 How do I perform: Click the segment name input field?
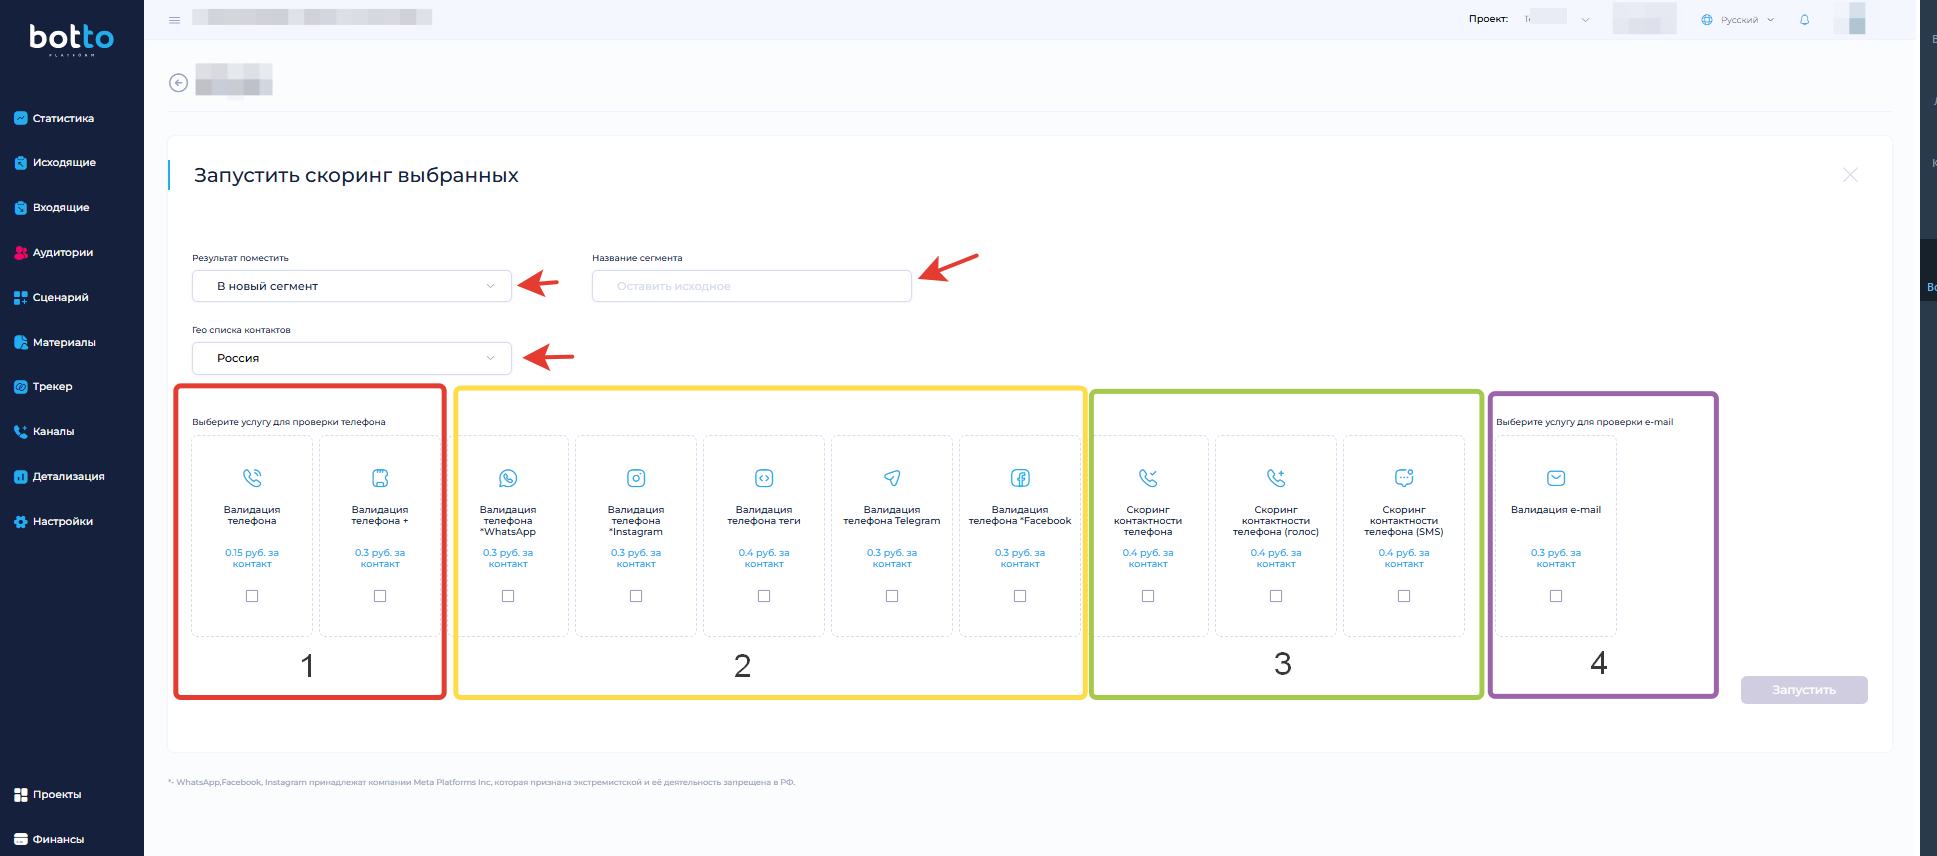(751, 286)
